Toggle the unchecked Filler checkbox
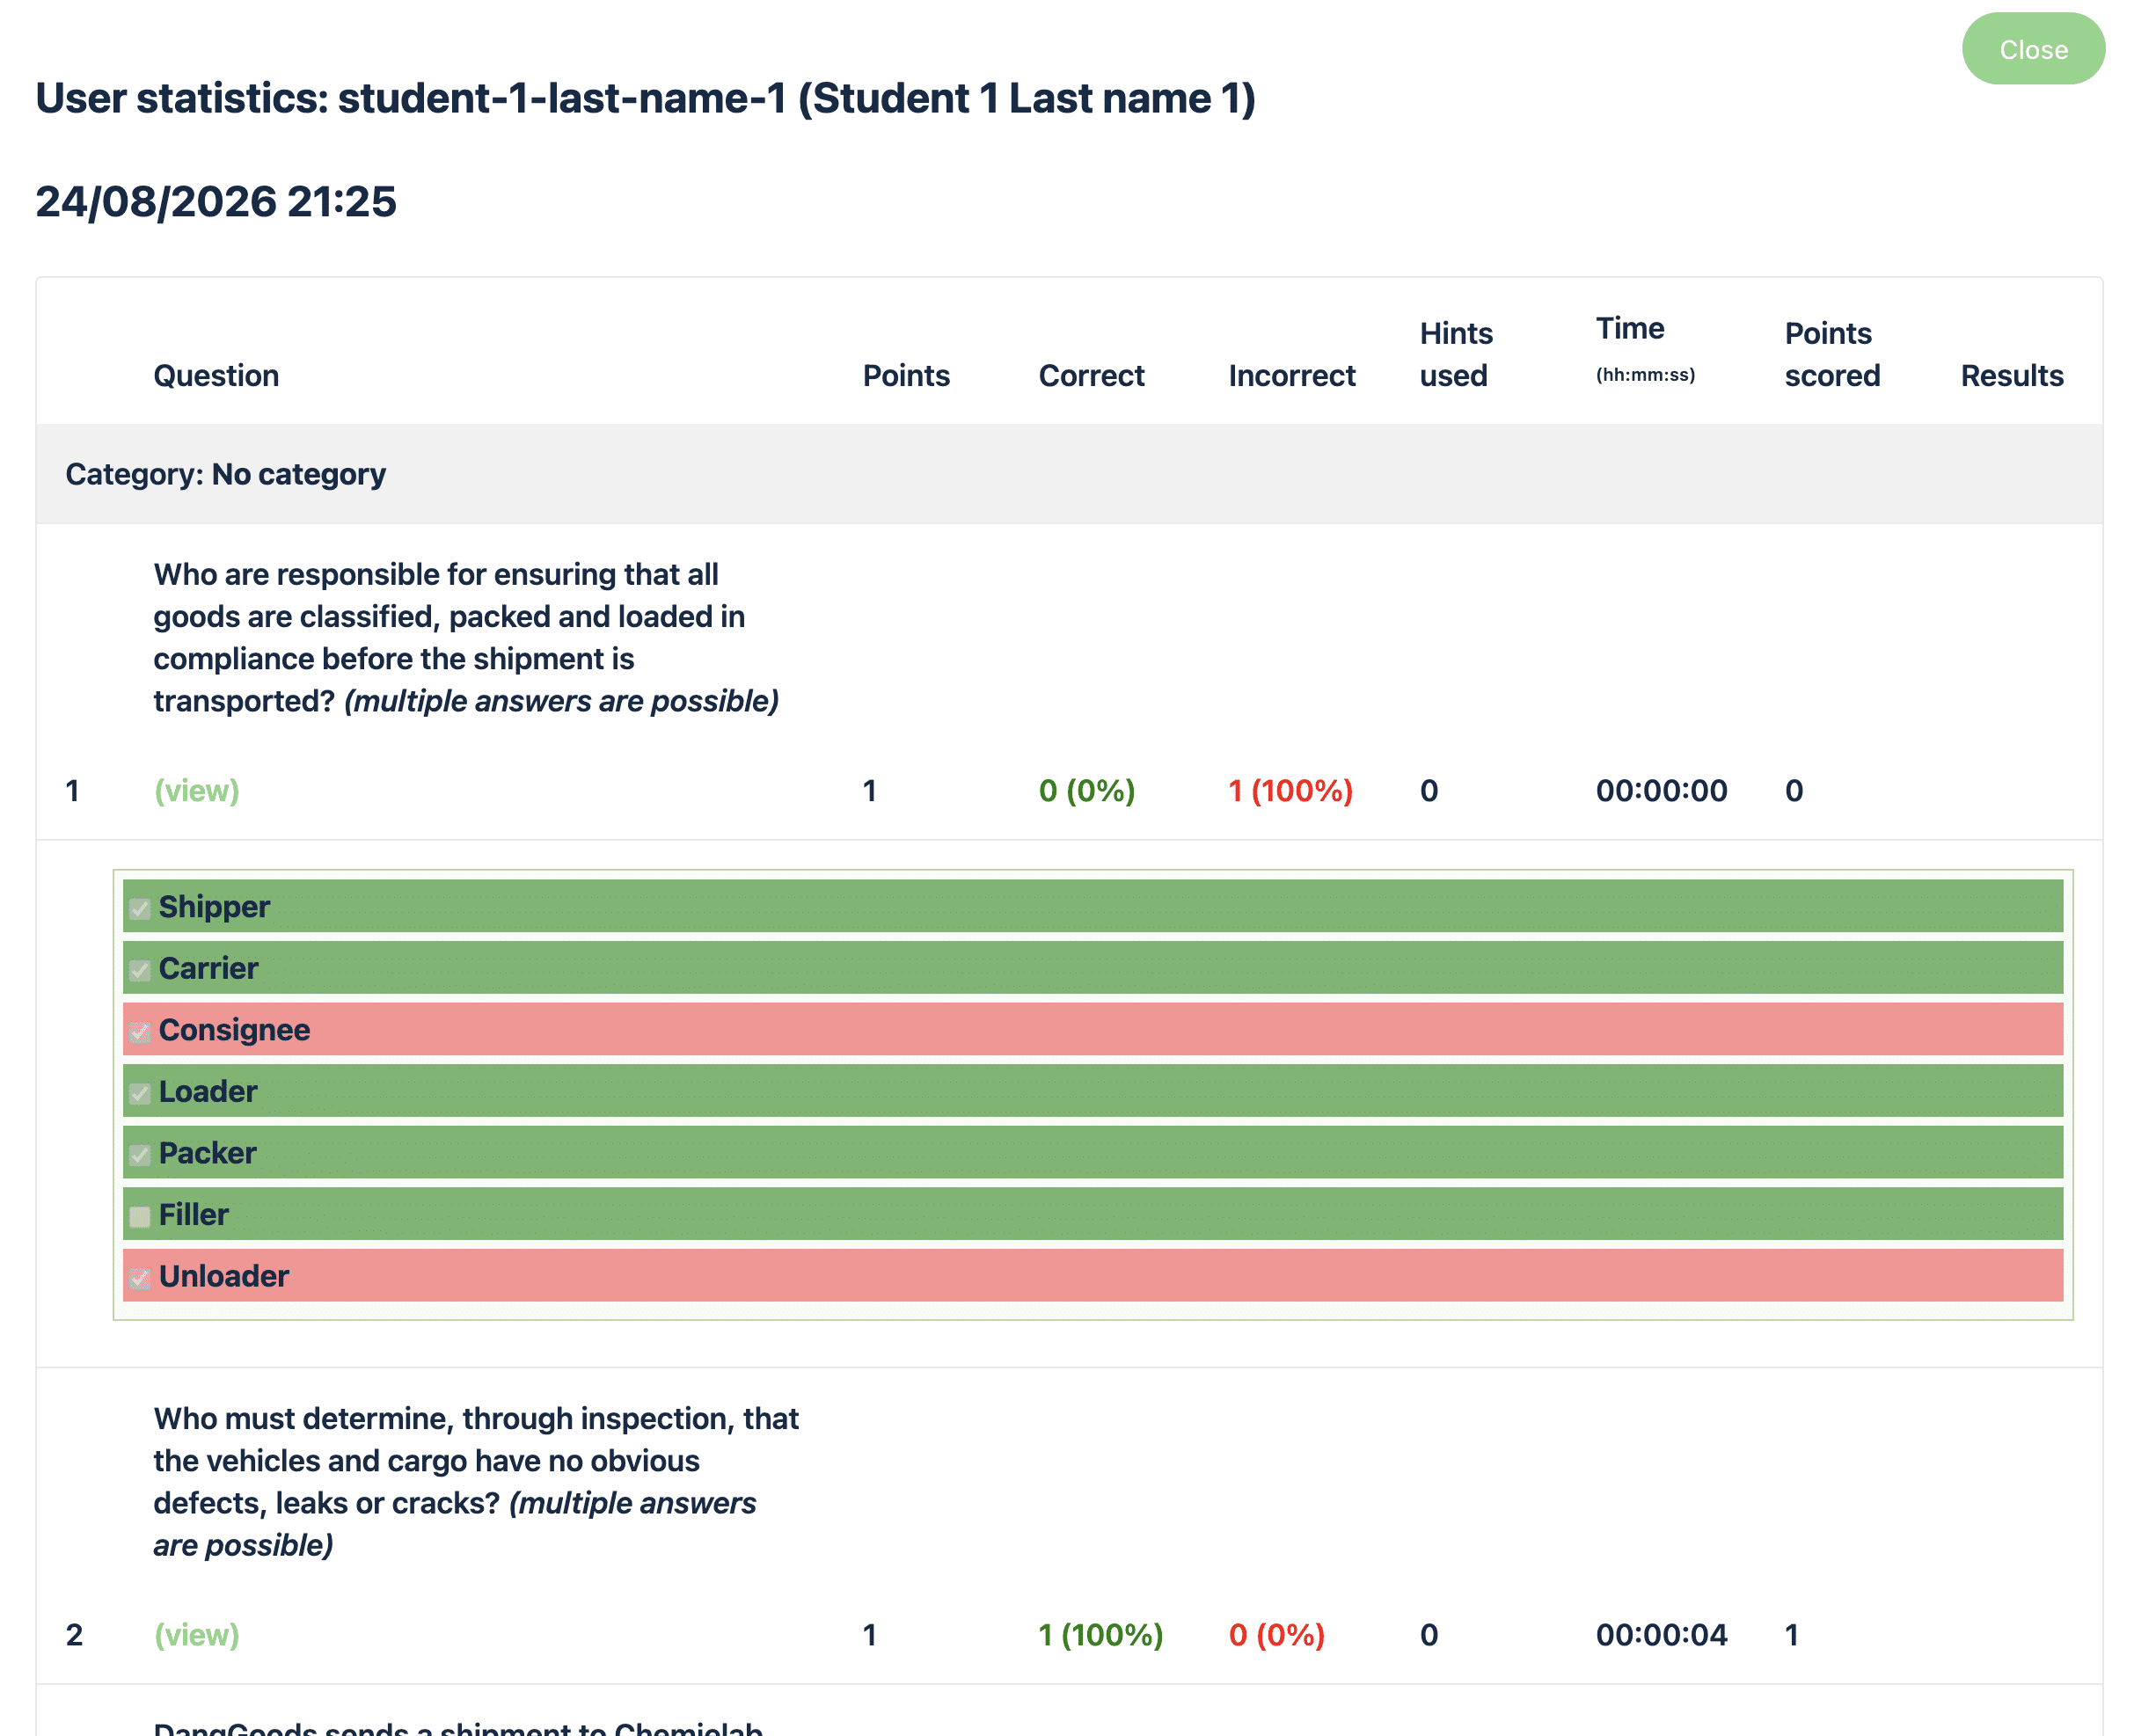 [140, 1216]
